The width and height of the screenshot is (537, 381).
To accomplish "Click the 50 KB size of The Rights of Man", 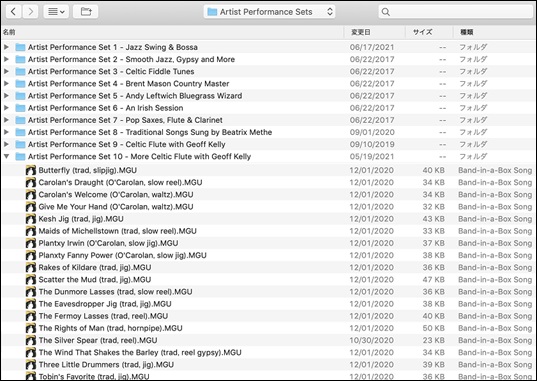I will pyautogui.click(x=434, y=328).
